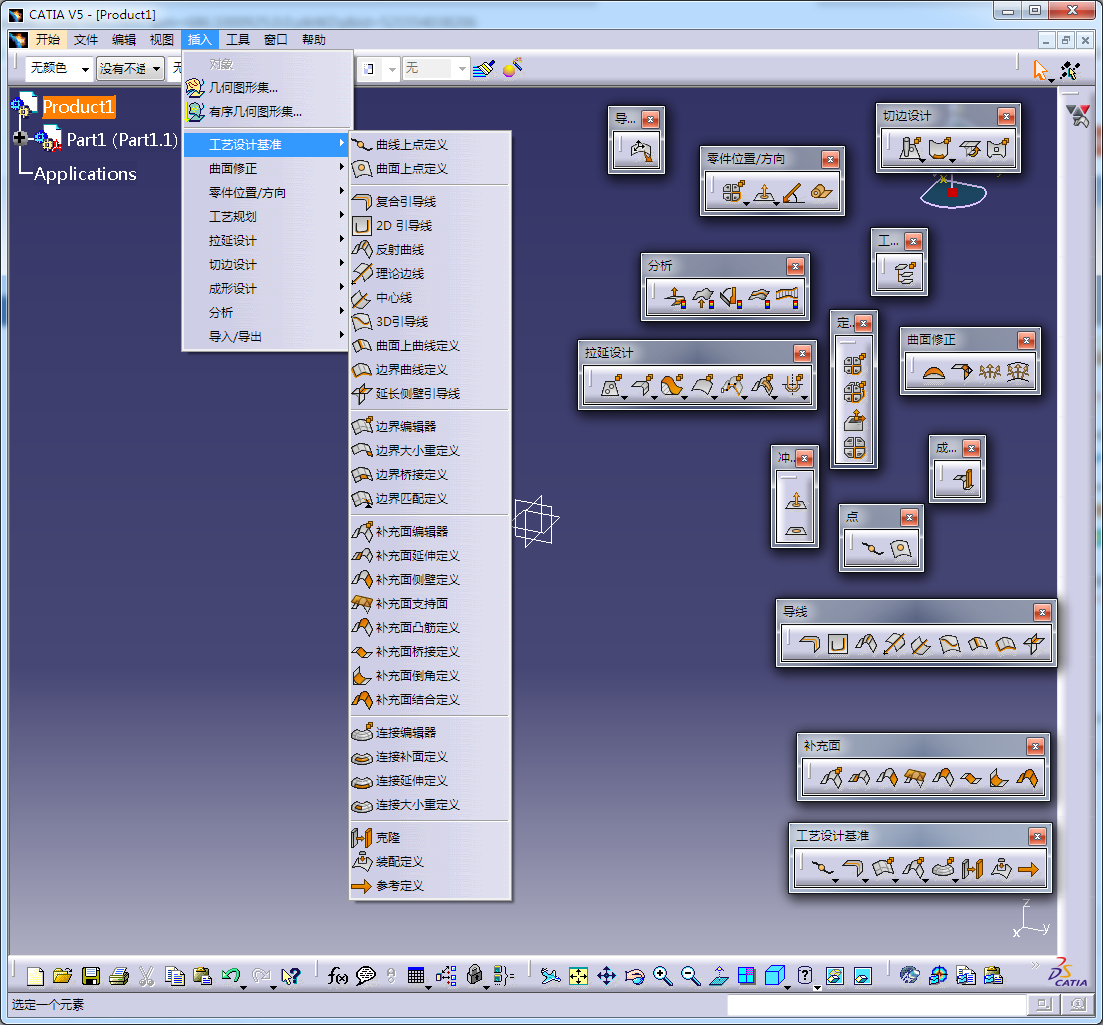Select the Pan tool on the bottom toolbar
This screenshot has height=1025, width=1103.
pyautogui.click(x=606, y=974)
